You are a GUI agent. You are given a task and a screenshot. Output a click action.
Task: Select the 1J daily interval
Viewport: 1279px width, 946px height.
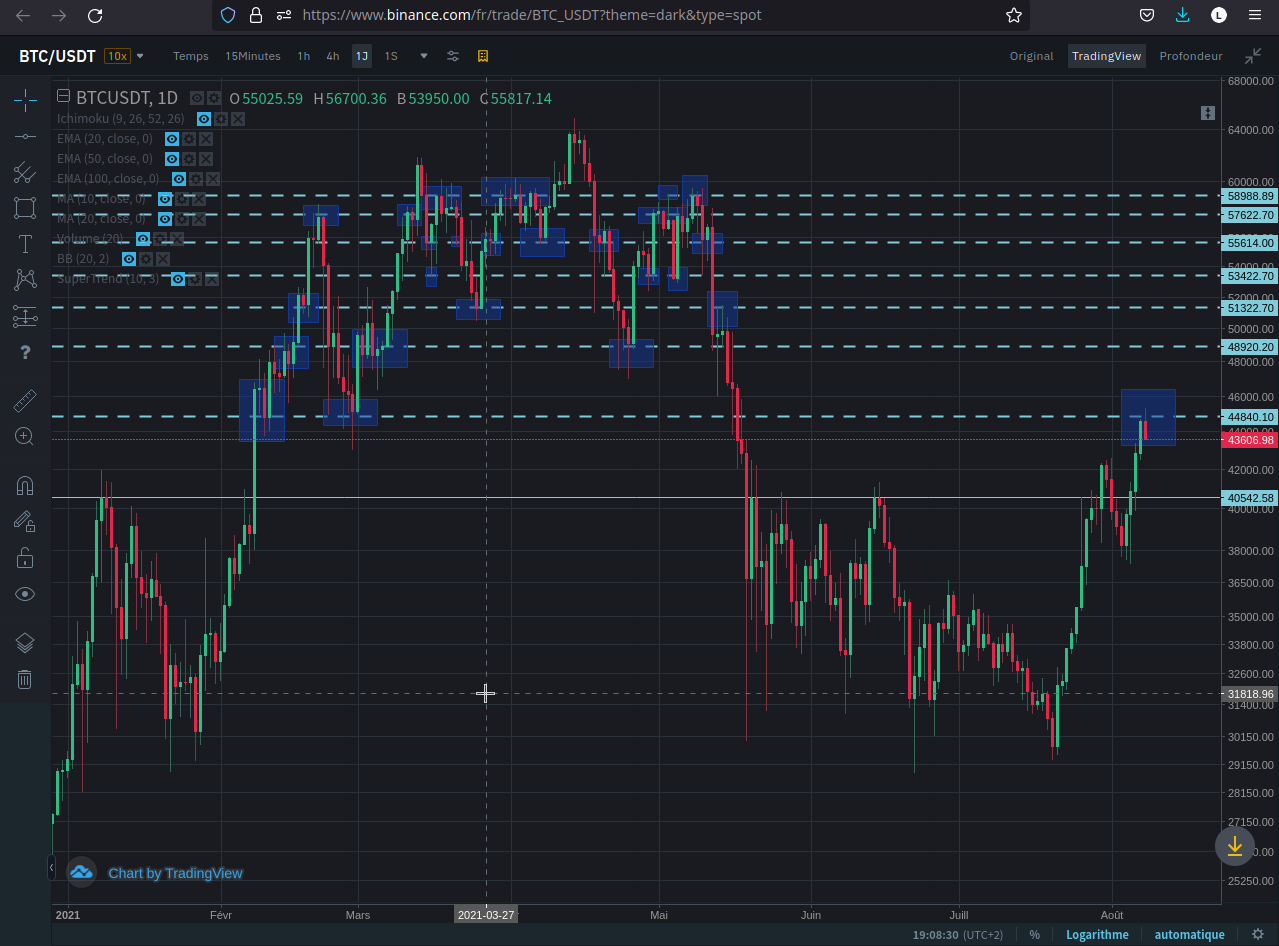(362, 56)
